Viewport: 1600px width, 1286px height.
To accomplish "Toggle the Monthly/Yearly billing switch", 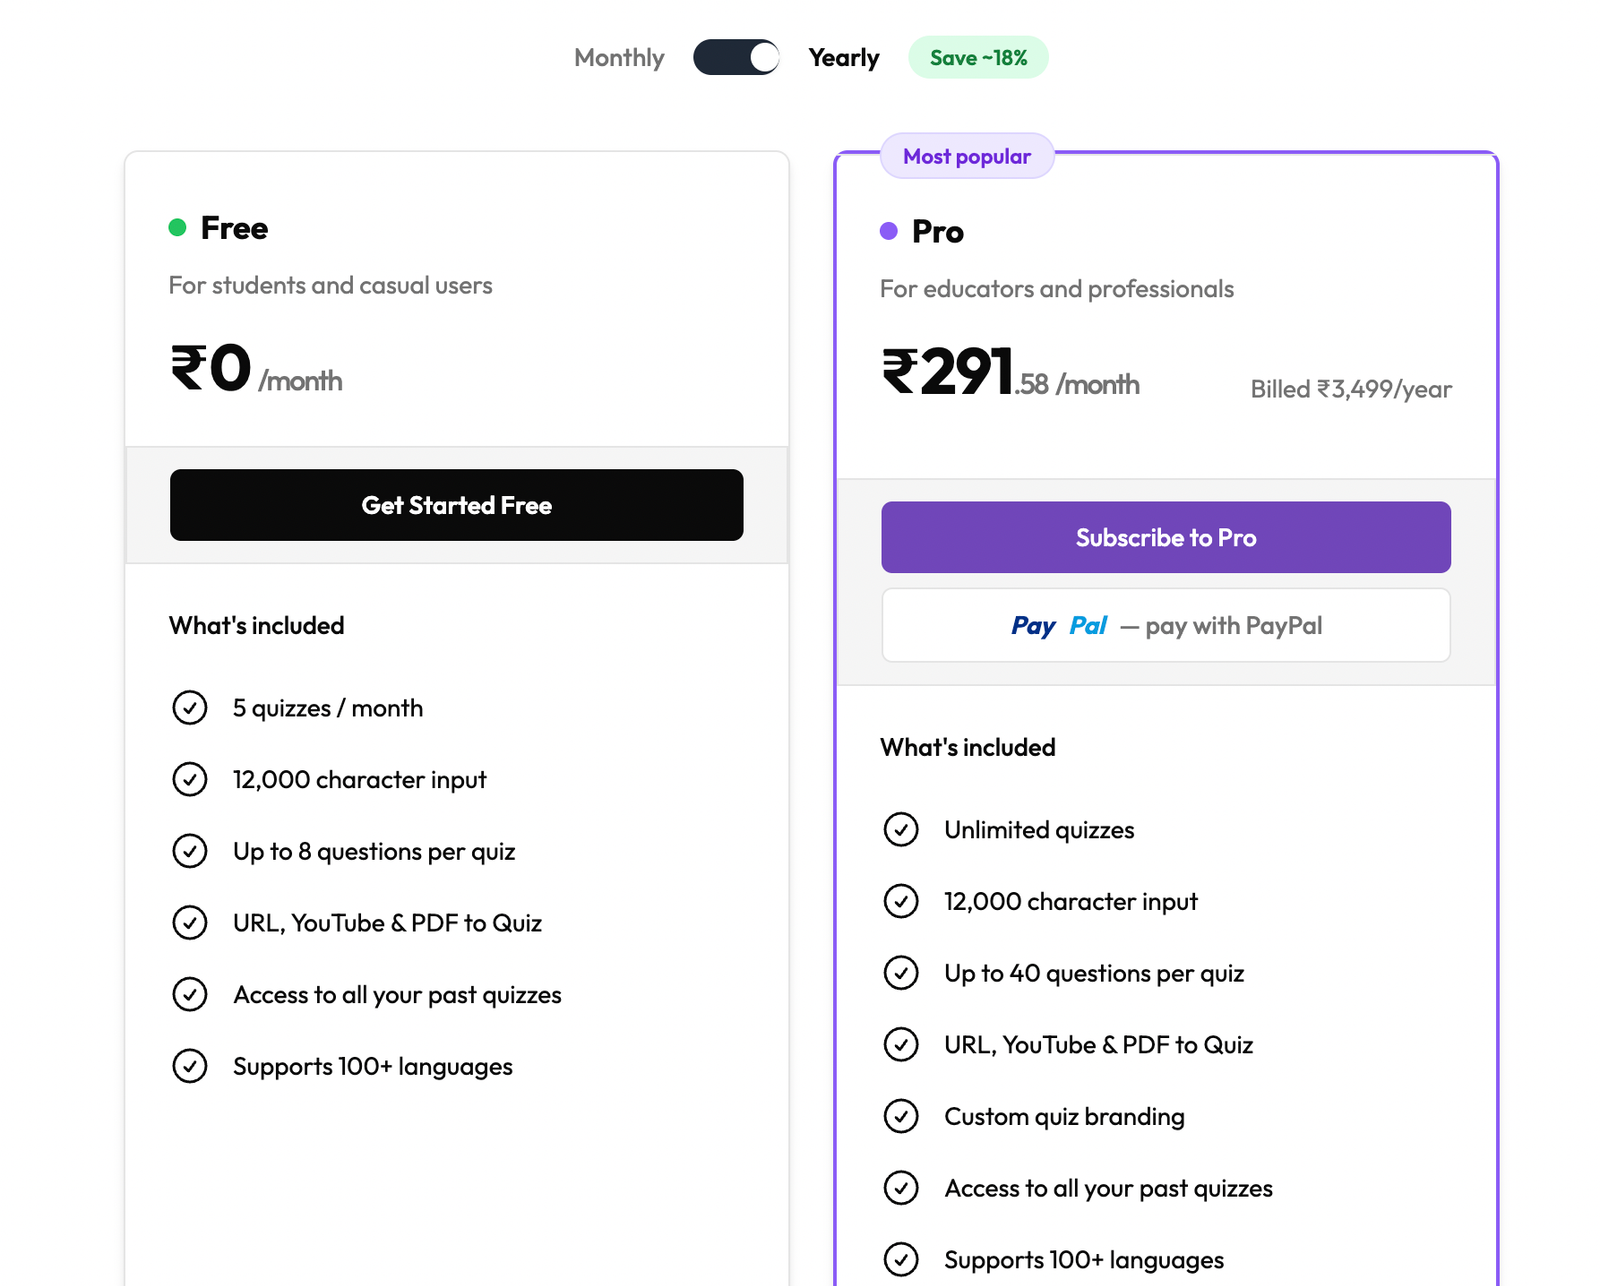I will click(x=736, y=57).
